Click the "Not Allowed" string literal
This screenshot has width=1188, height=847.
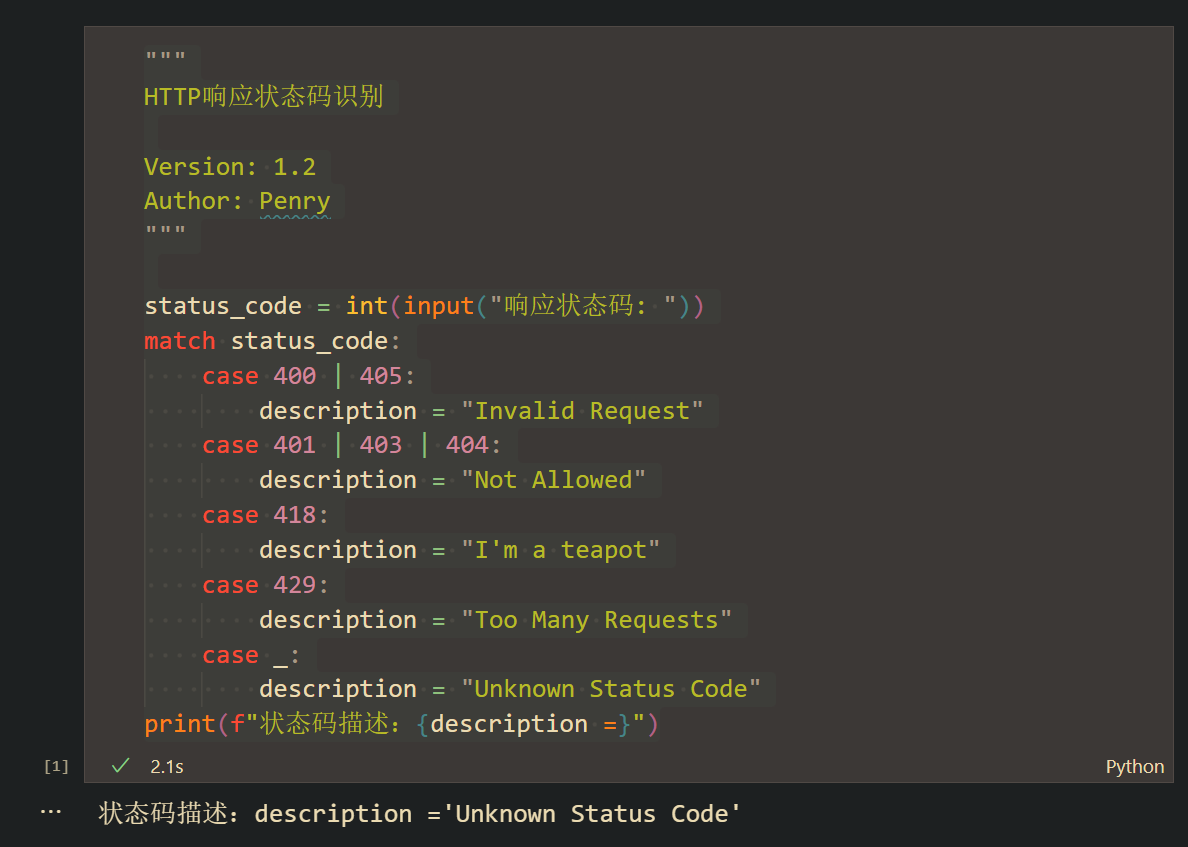(x=553, y=480)
